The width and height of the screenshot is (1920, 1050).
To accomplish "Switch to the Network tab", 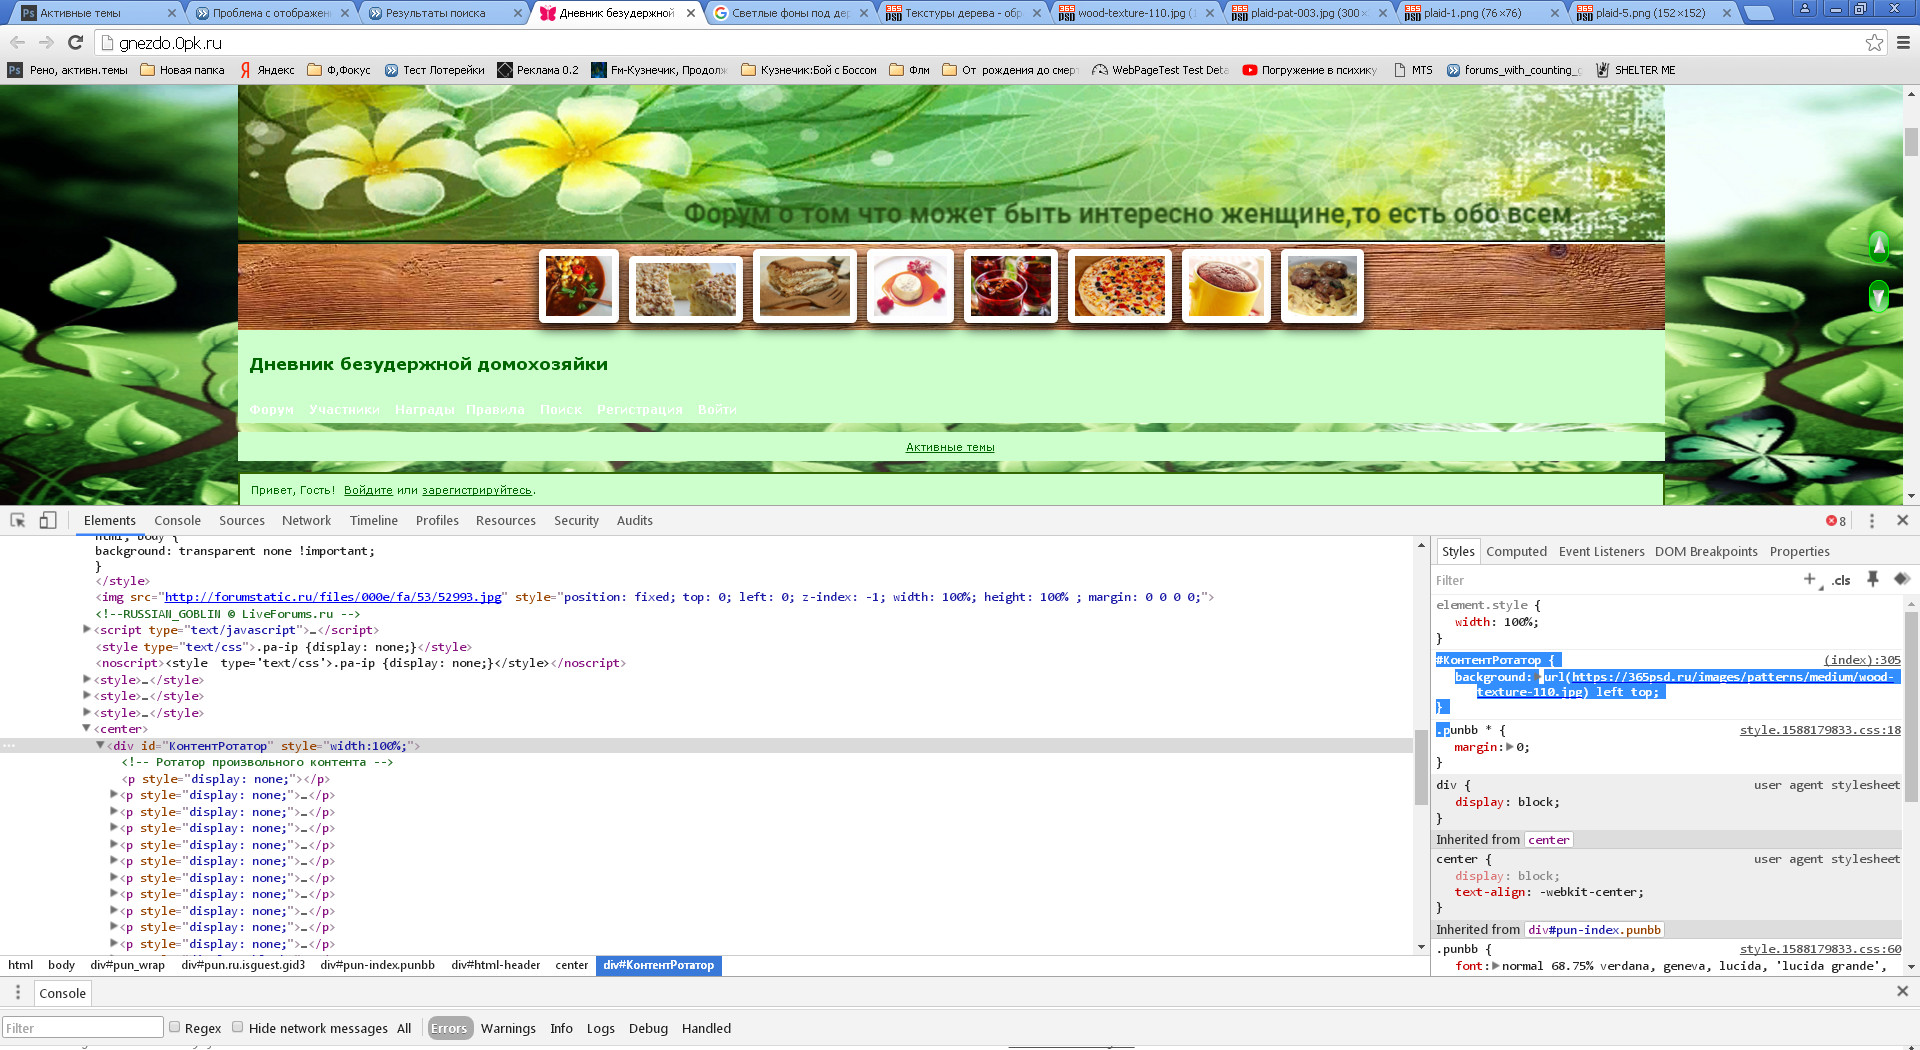I will (306, 520).
